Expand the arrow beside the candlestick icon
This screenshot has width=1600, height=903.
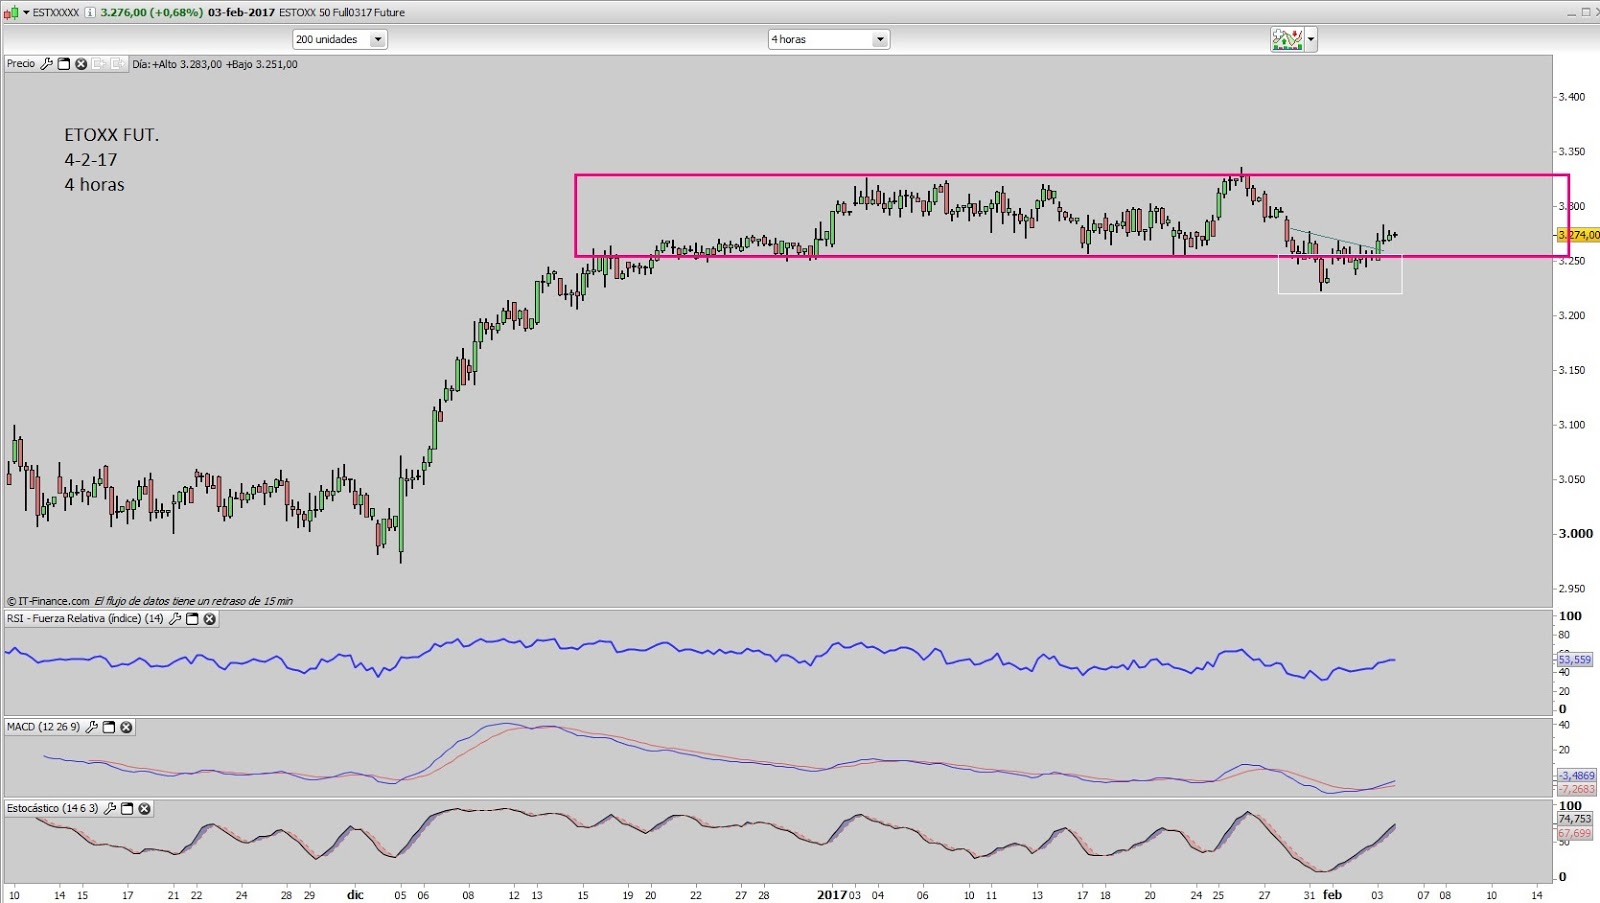27,12
